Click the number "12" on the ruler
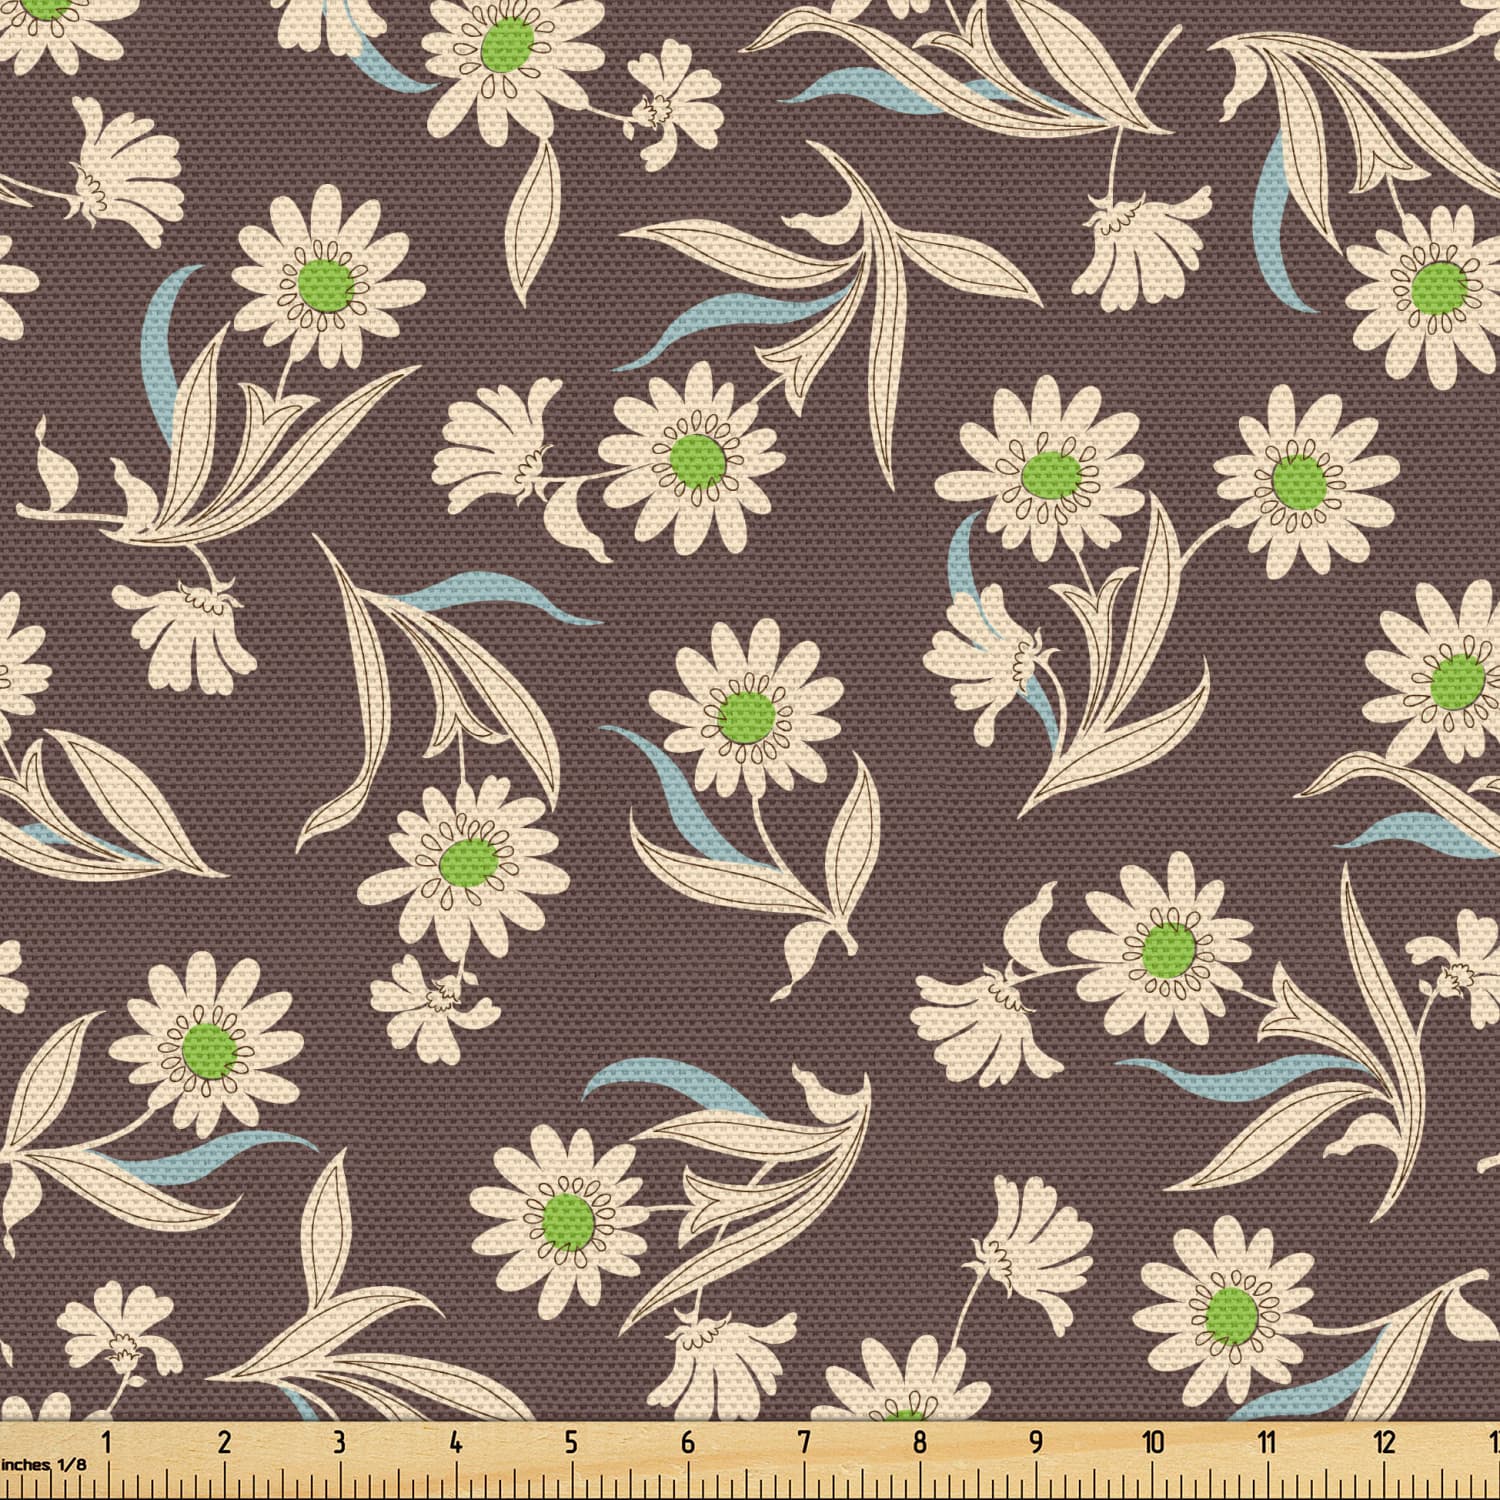The width and height of the screenshot is (1500, 1500). click(1384, 1442)
